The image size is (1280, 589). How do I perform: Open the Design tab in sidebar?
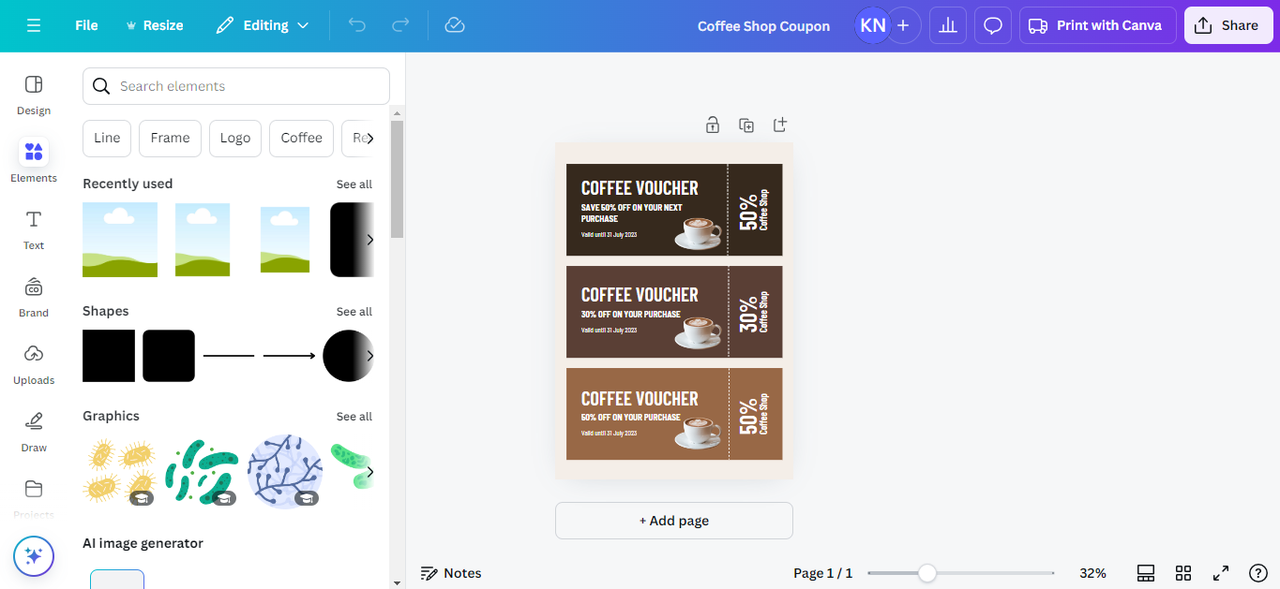34,95
